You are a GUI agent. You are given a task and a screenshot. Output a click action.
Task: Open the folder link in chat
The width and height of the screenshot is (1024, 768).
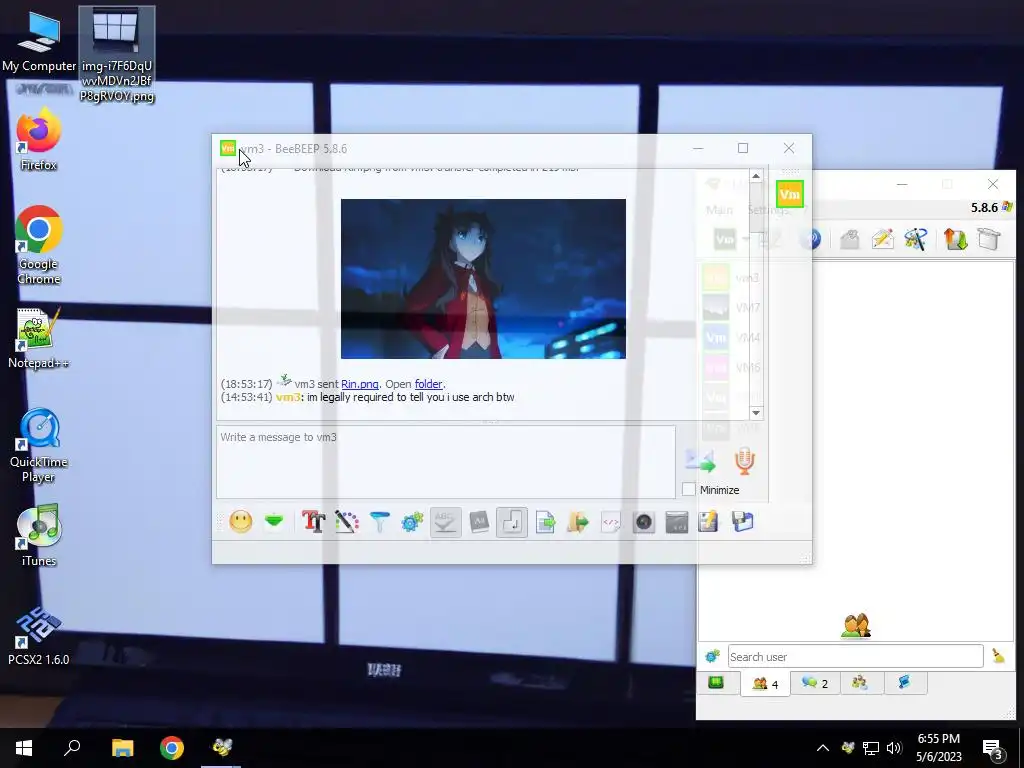(428, 384)
